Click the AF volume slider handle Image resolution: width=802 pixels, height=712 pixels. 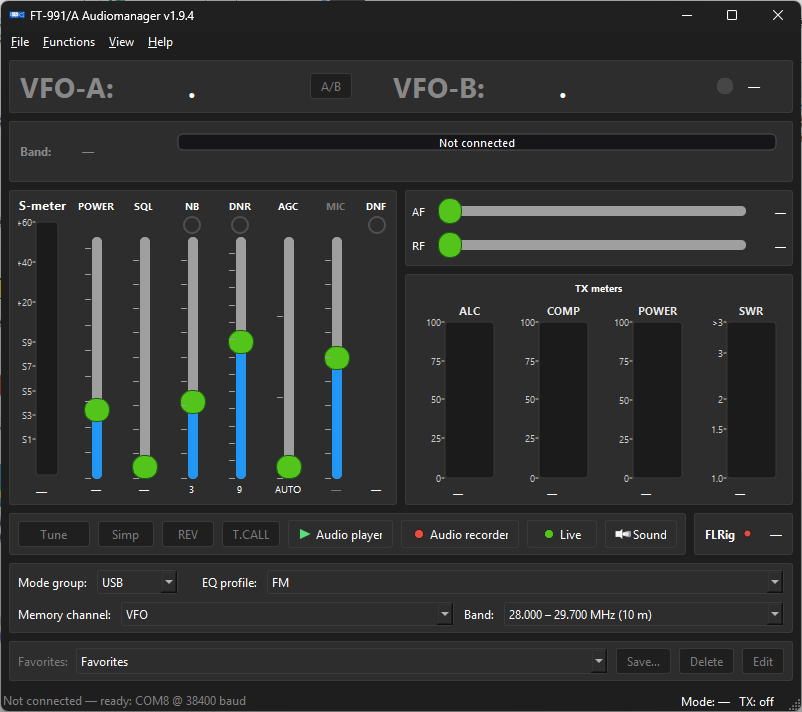[x=450, y=211]
